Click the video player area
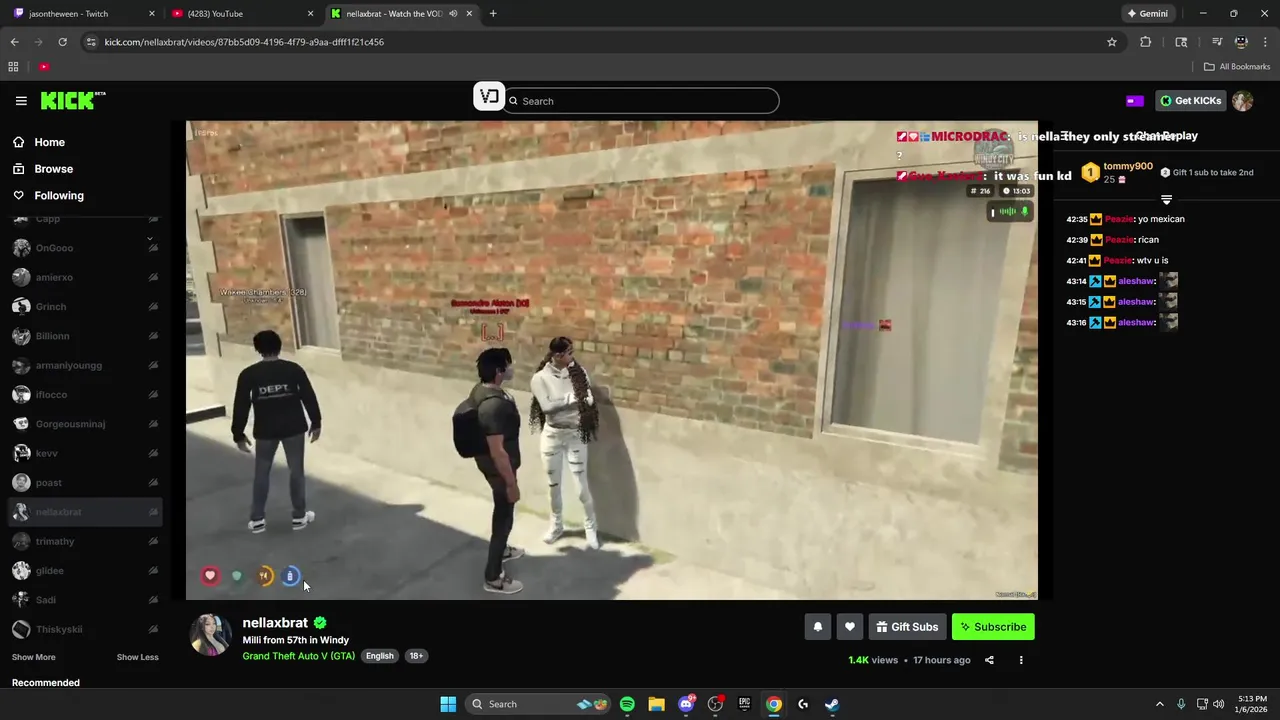The height and width of the screenshot is (720, 1280). 612,360
